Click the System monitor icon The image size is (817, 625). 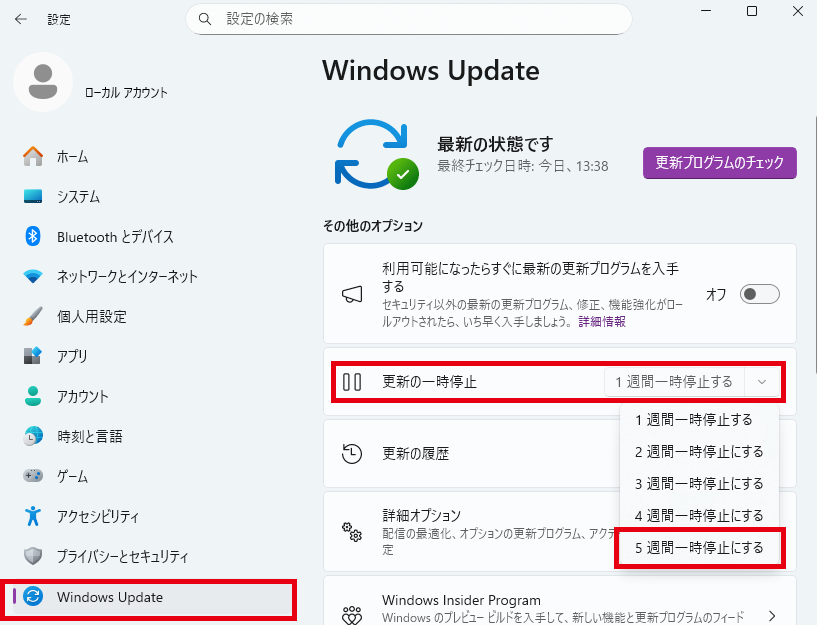[33, 197]
